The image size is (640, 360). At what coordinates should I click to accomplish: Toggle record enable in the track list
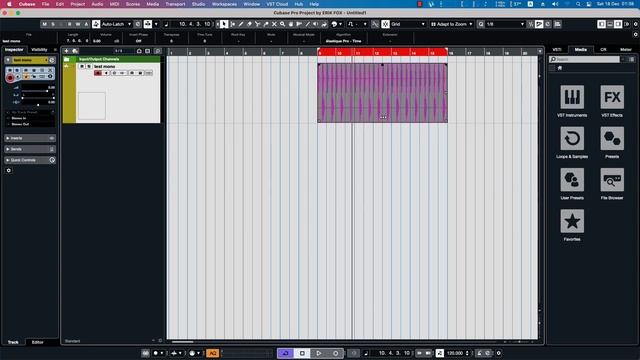[x=98, y=73]
